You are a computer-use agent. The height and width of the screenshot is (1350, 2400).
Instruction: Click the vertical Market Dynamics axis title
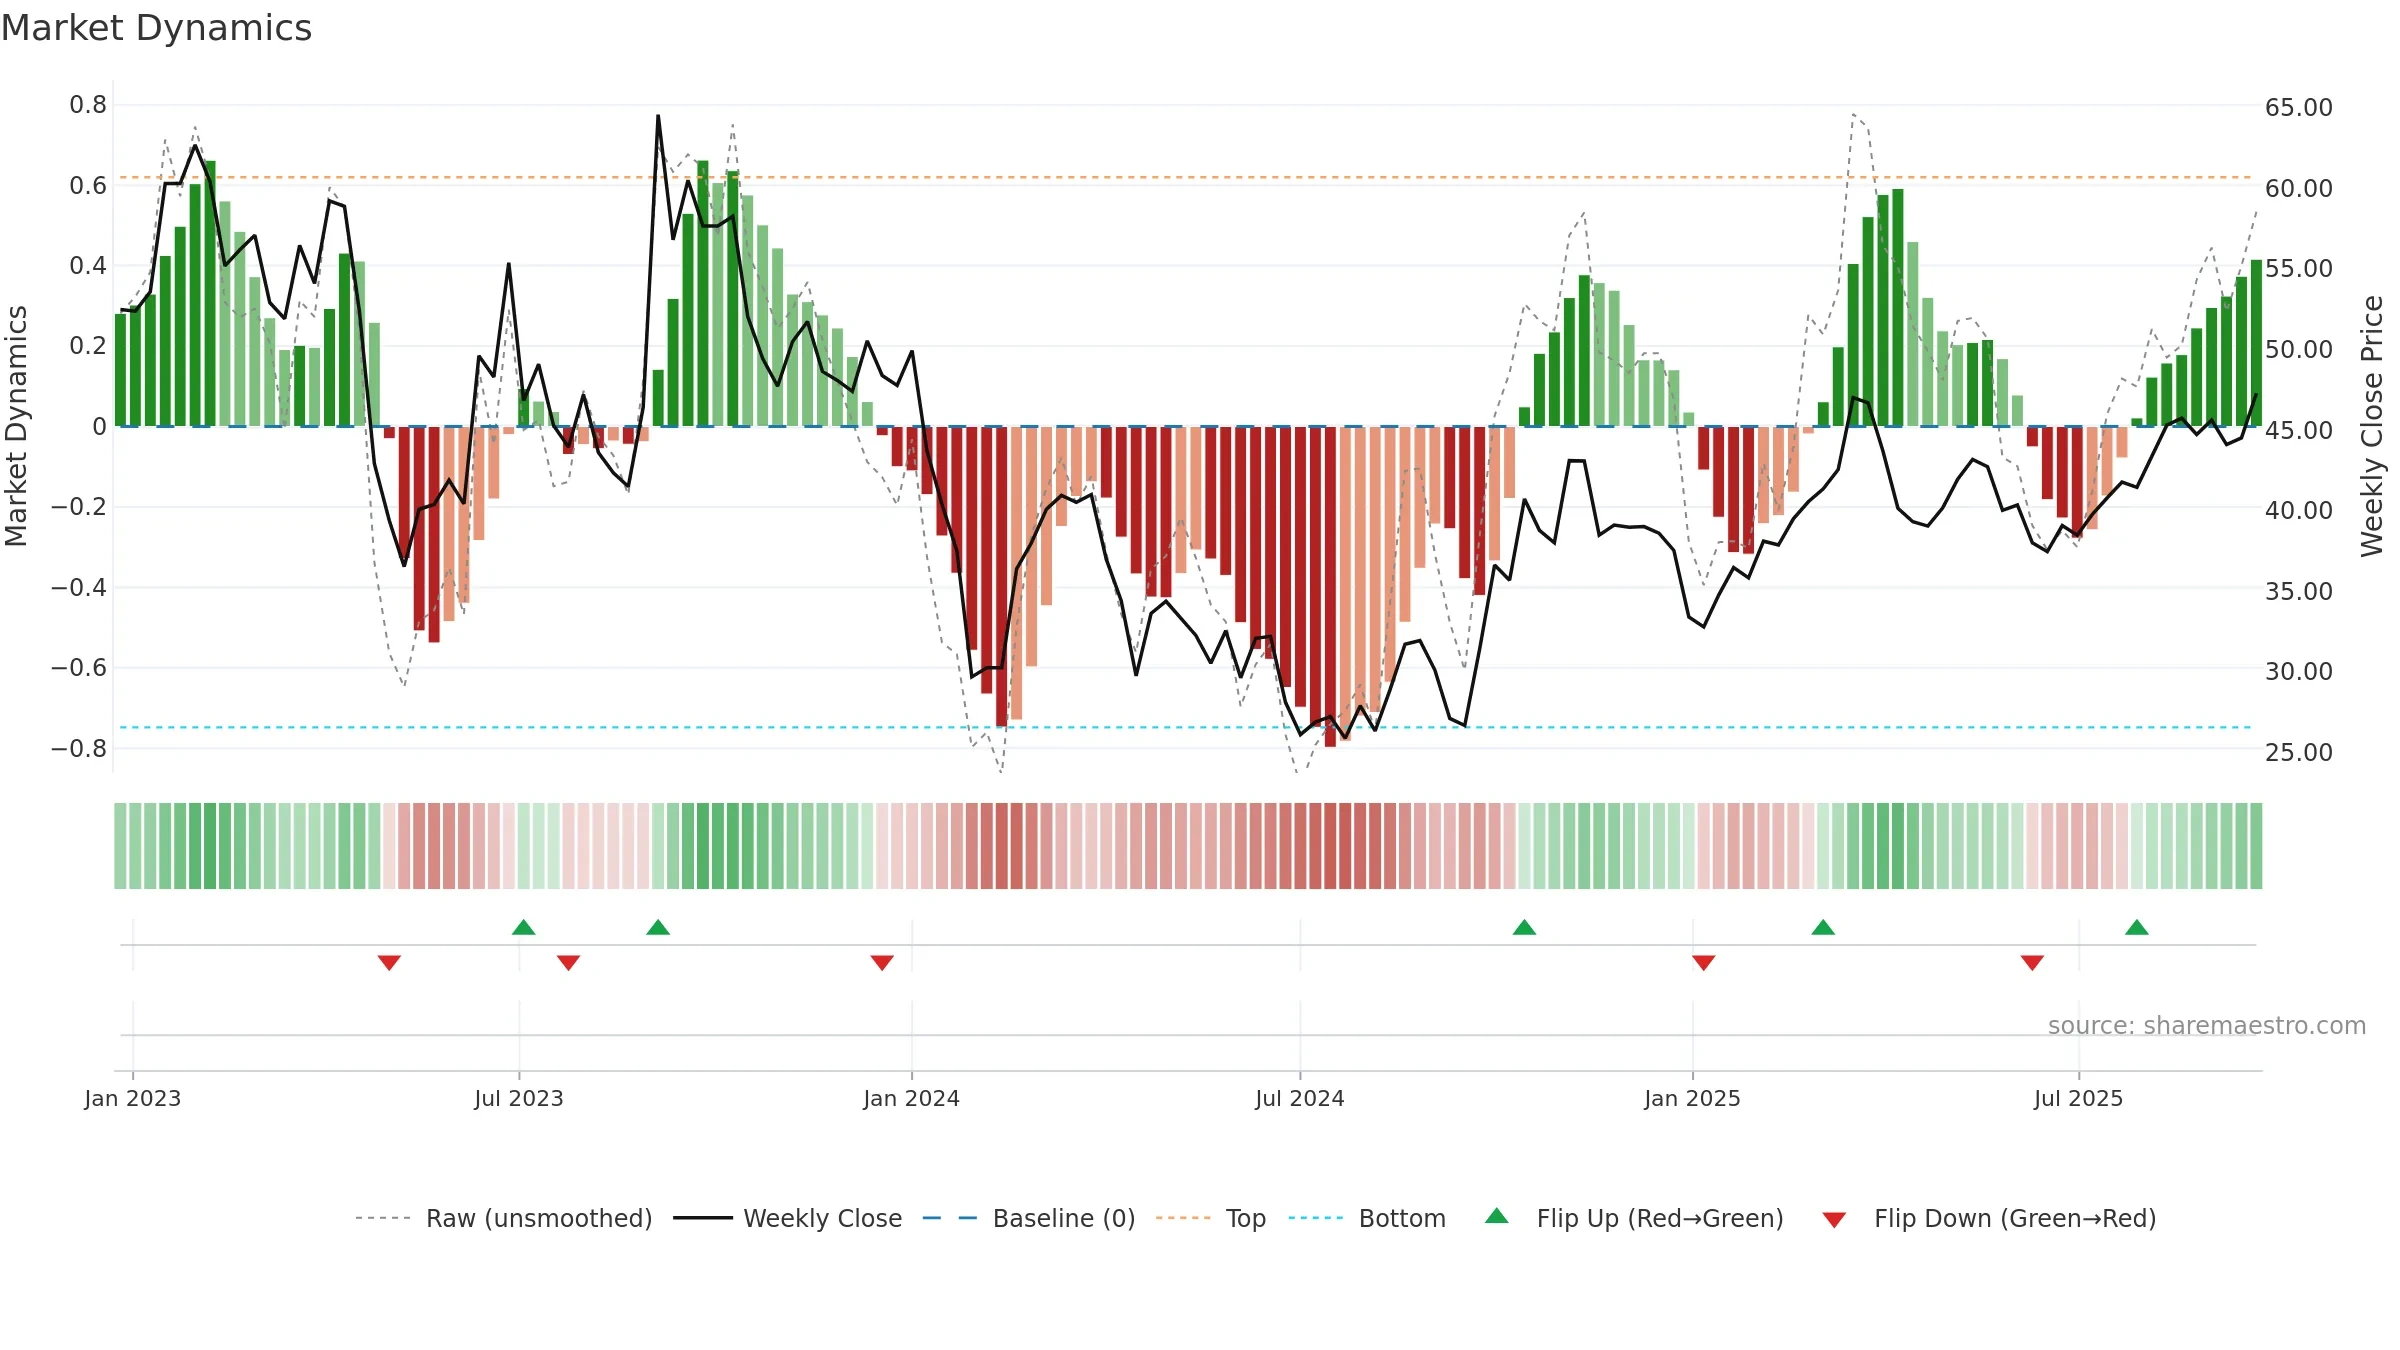(x=16, y=426)
